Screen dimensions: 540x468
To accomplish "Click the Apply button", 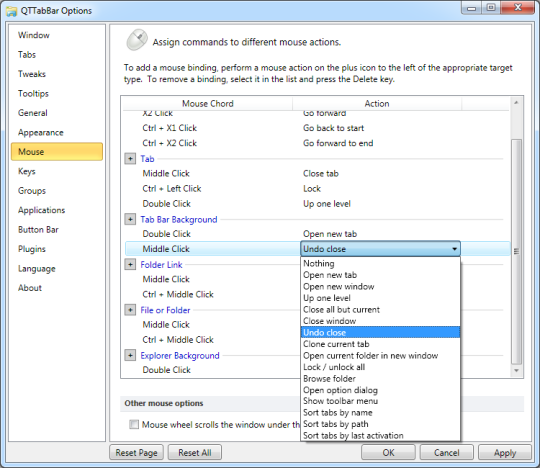I will (505, 453).
